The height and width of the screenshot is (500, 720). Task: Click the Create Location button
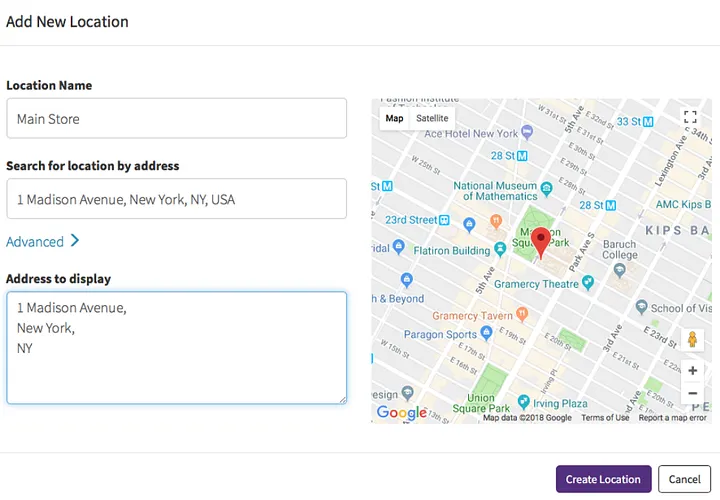[603, 479]
